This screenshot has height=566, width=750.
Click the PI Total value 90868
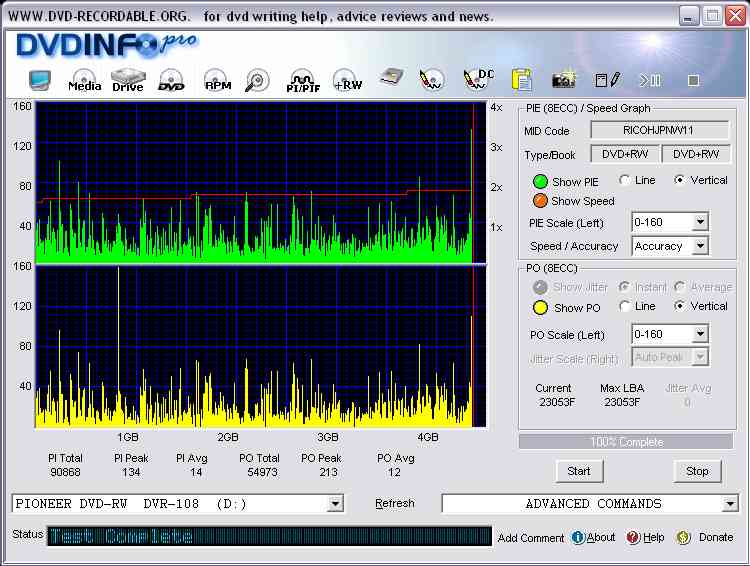(65, 472)
